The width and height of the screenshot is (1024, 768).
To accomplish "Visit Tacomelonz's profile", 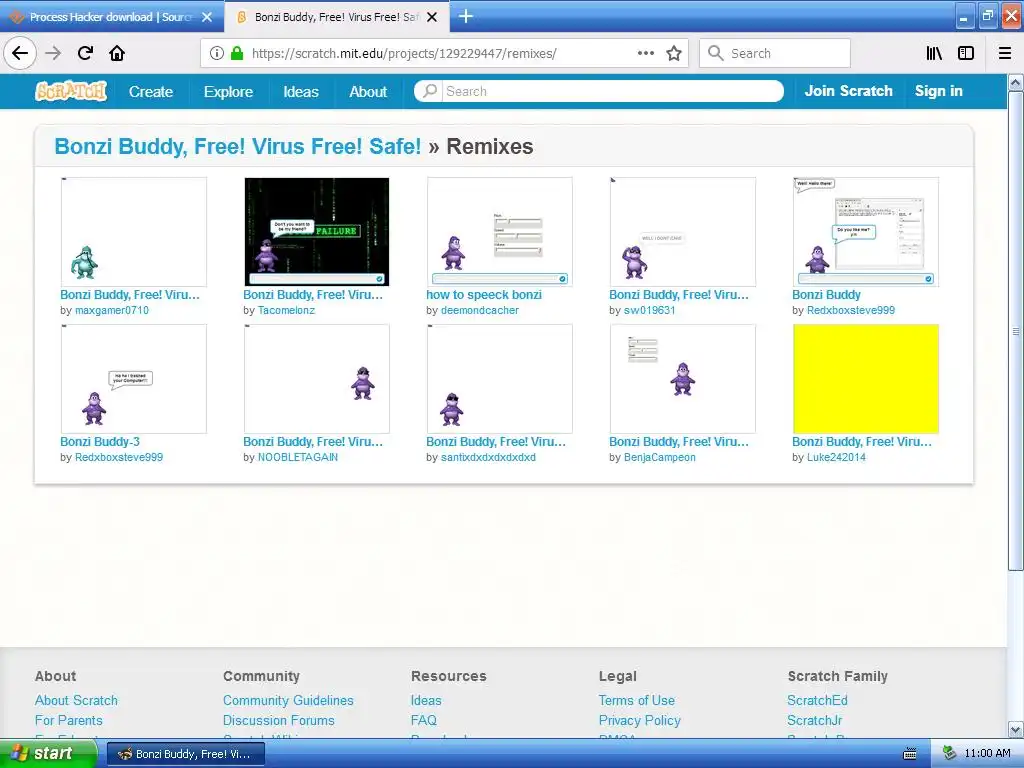I will (286, 310).
